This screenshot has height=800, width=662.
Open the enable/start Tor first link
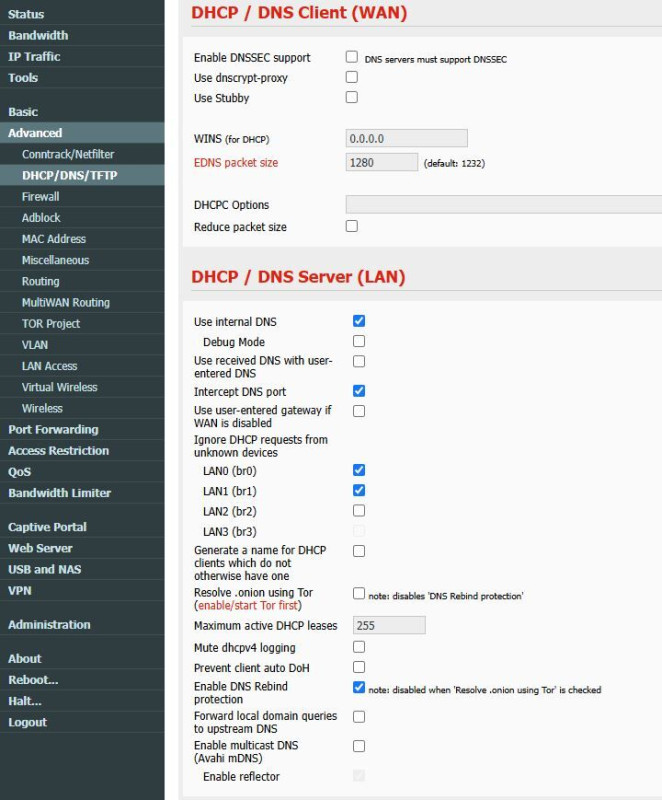coord(248,606)
